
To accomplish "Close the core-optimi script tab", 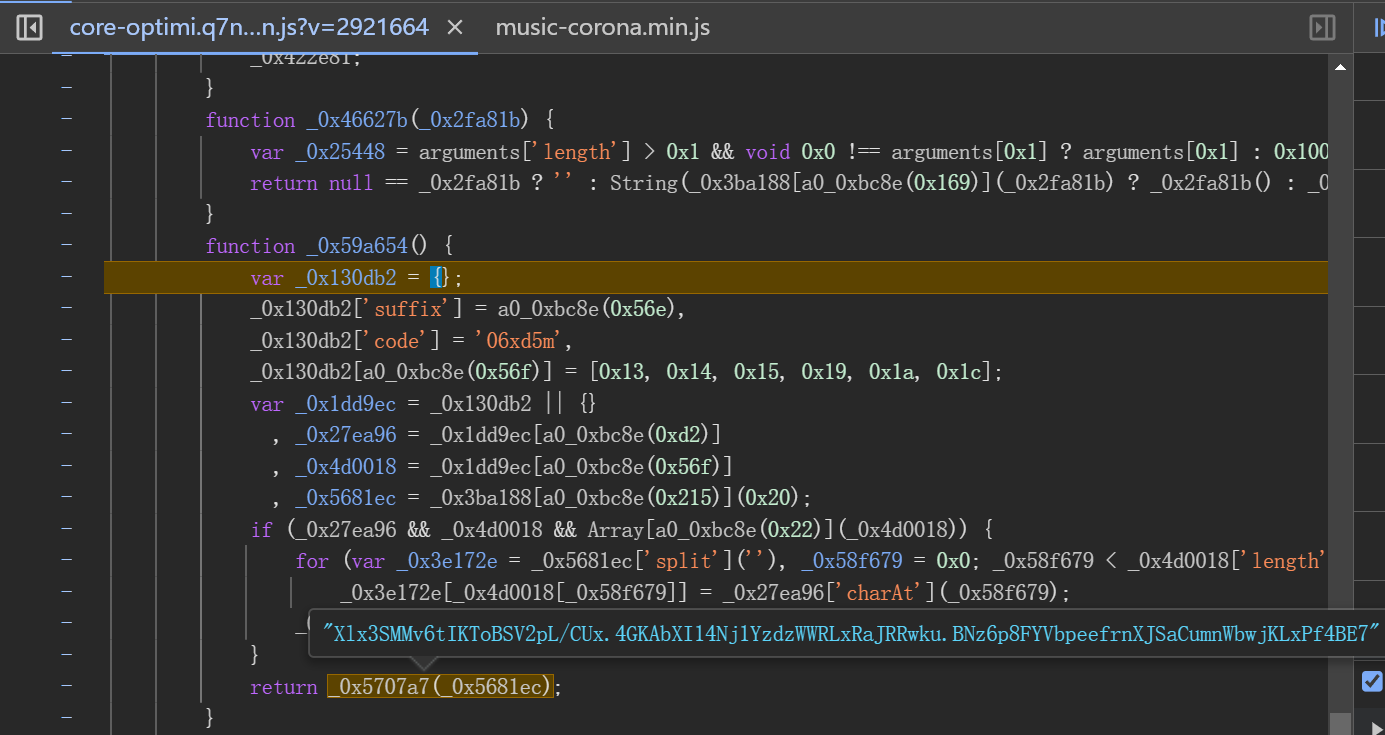I will tap(454, 27).
